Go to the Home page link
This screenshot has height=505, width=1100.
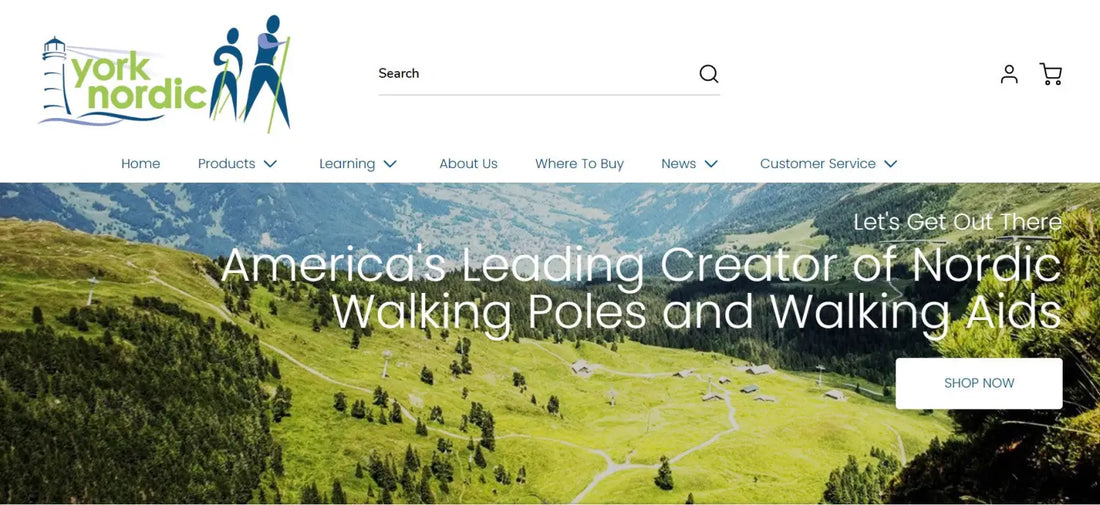point(140,163)
